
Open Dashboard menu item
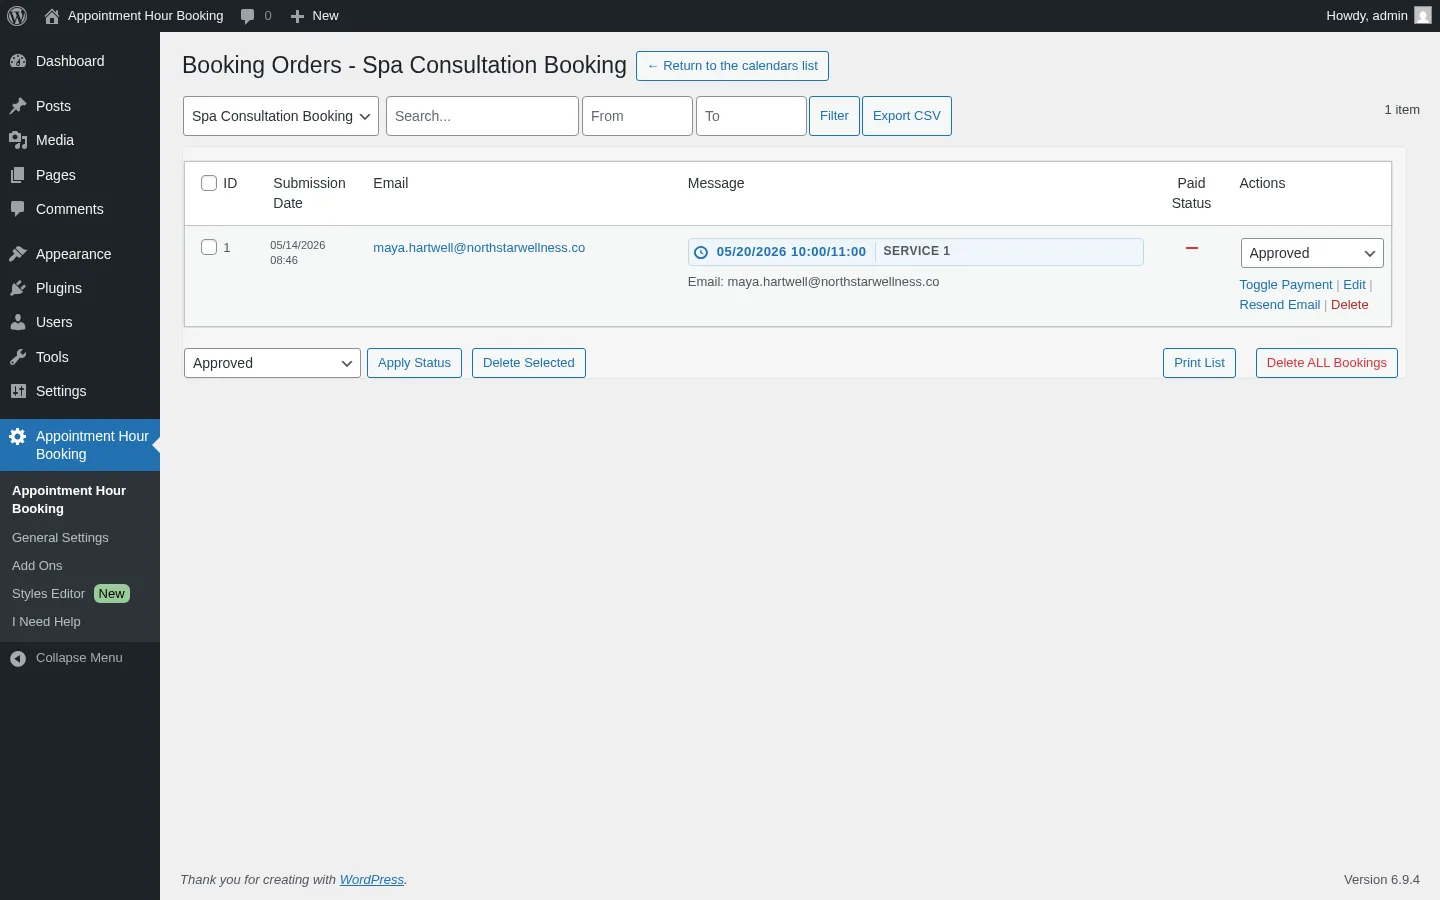pyautogui.click(x=80, y=61)
